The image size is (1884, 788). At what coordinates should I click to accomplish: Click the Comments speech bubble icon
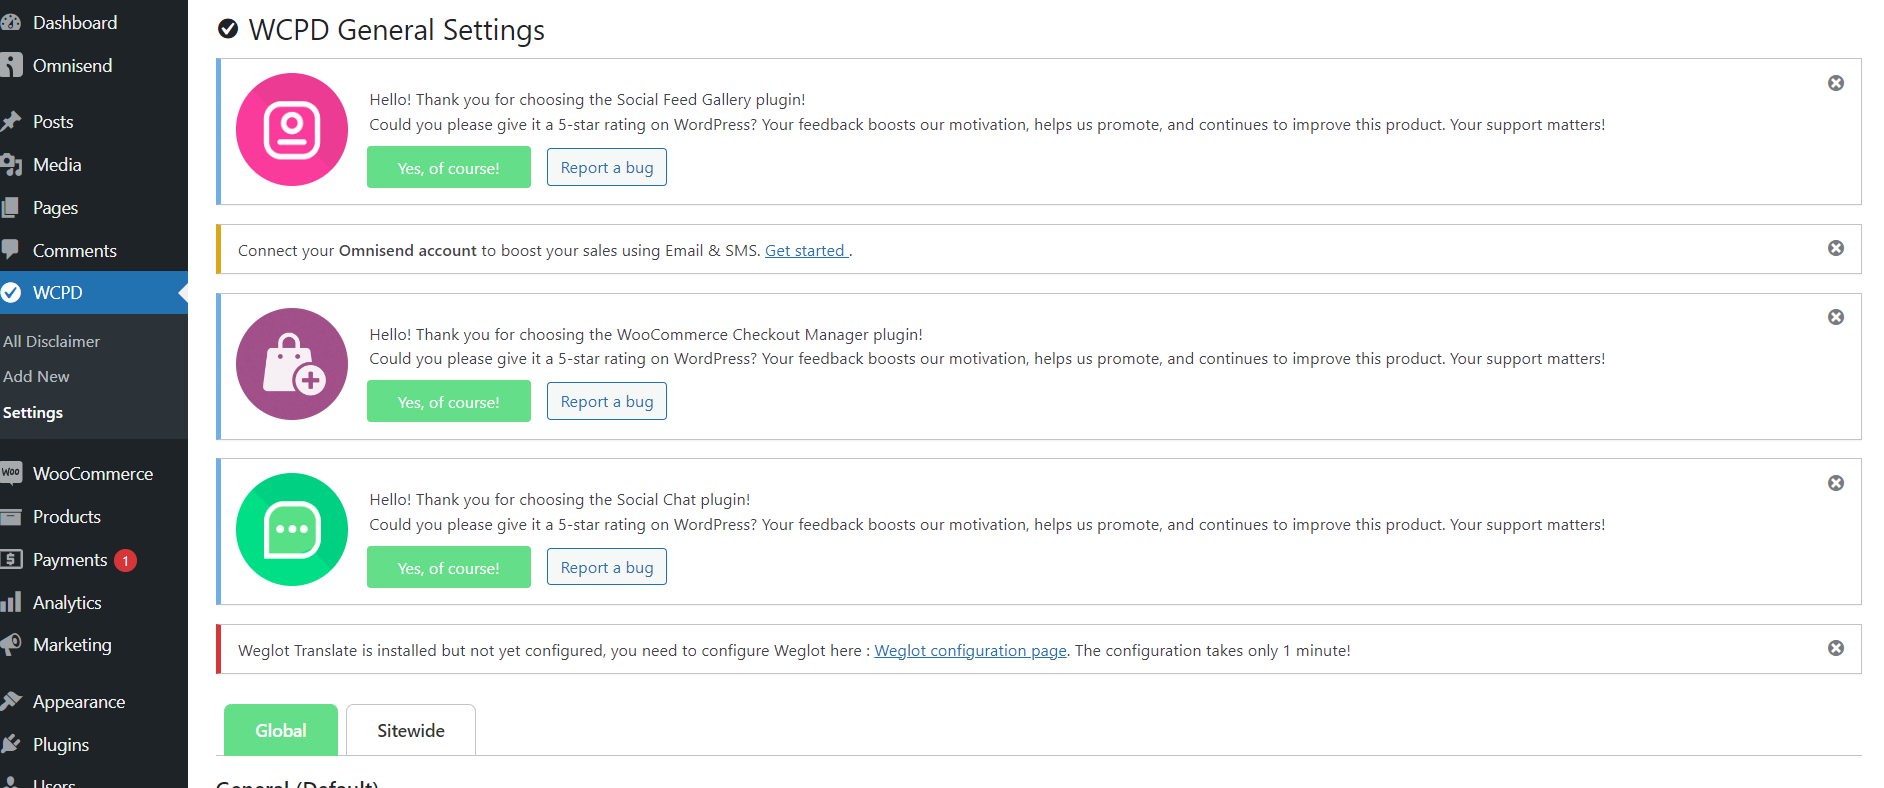[10, 249]
